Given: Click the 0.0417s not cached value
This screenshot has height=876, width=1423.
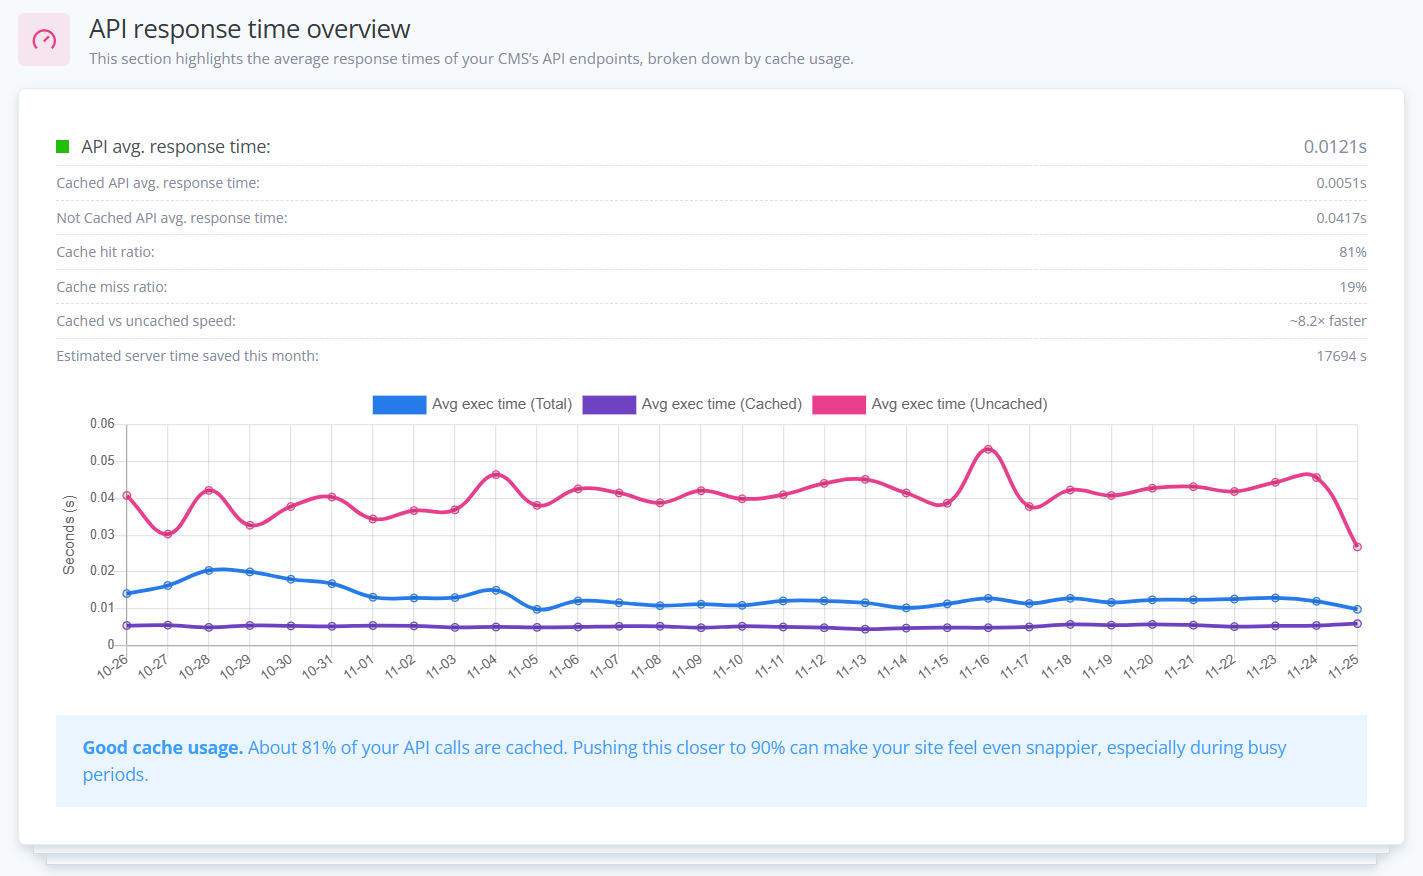Looking at the screenshot, I should click(1341, 218).
